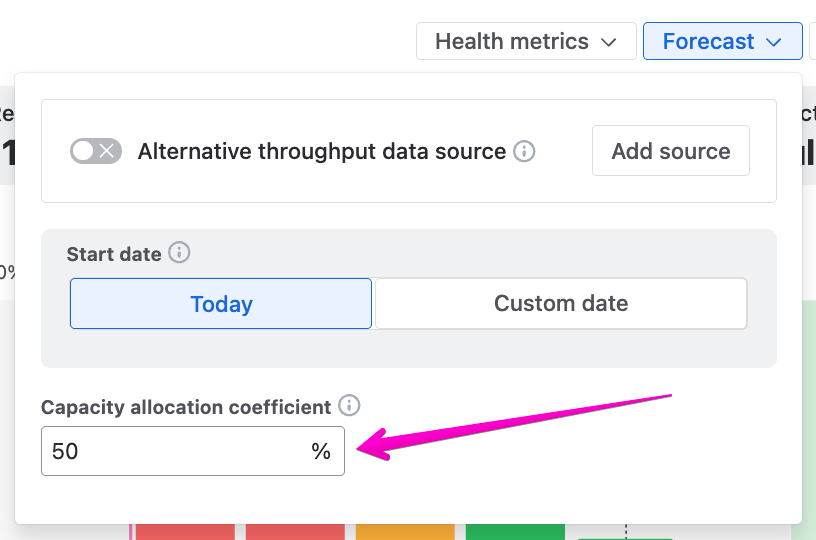Click the Add source button
The height and width of the screenshot is (540, 816).
pyautogui.click(x=671, y=151)
